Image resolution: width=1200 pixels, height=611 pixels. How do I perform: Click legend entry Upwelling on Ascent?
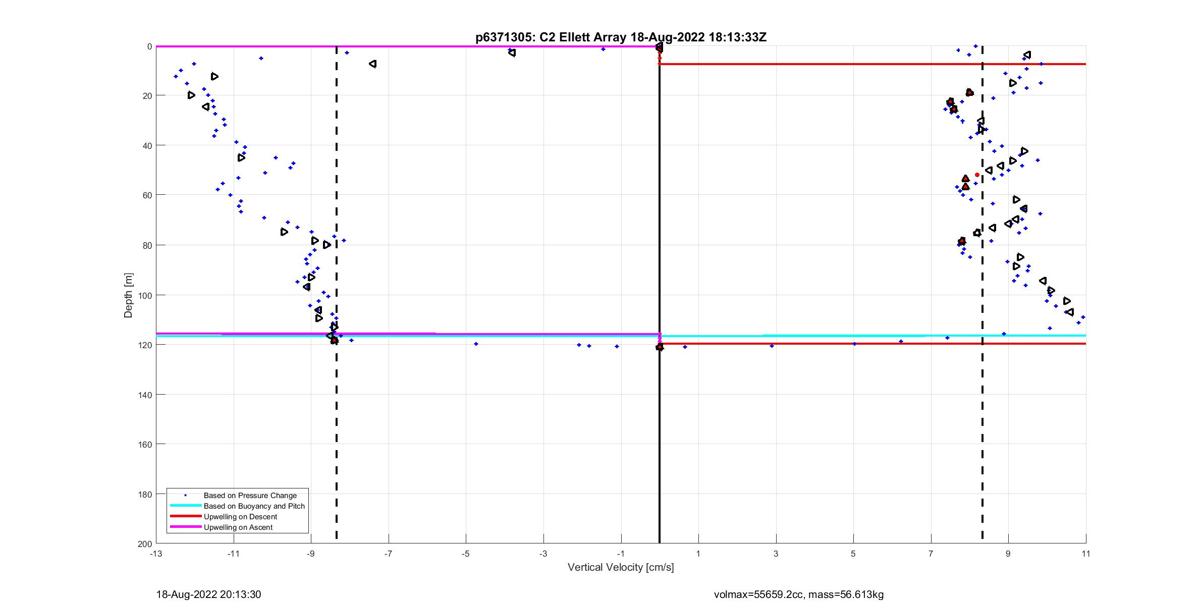238,527
